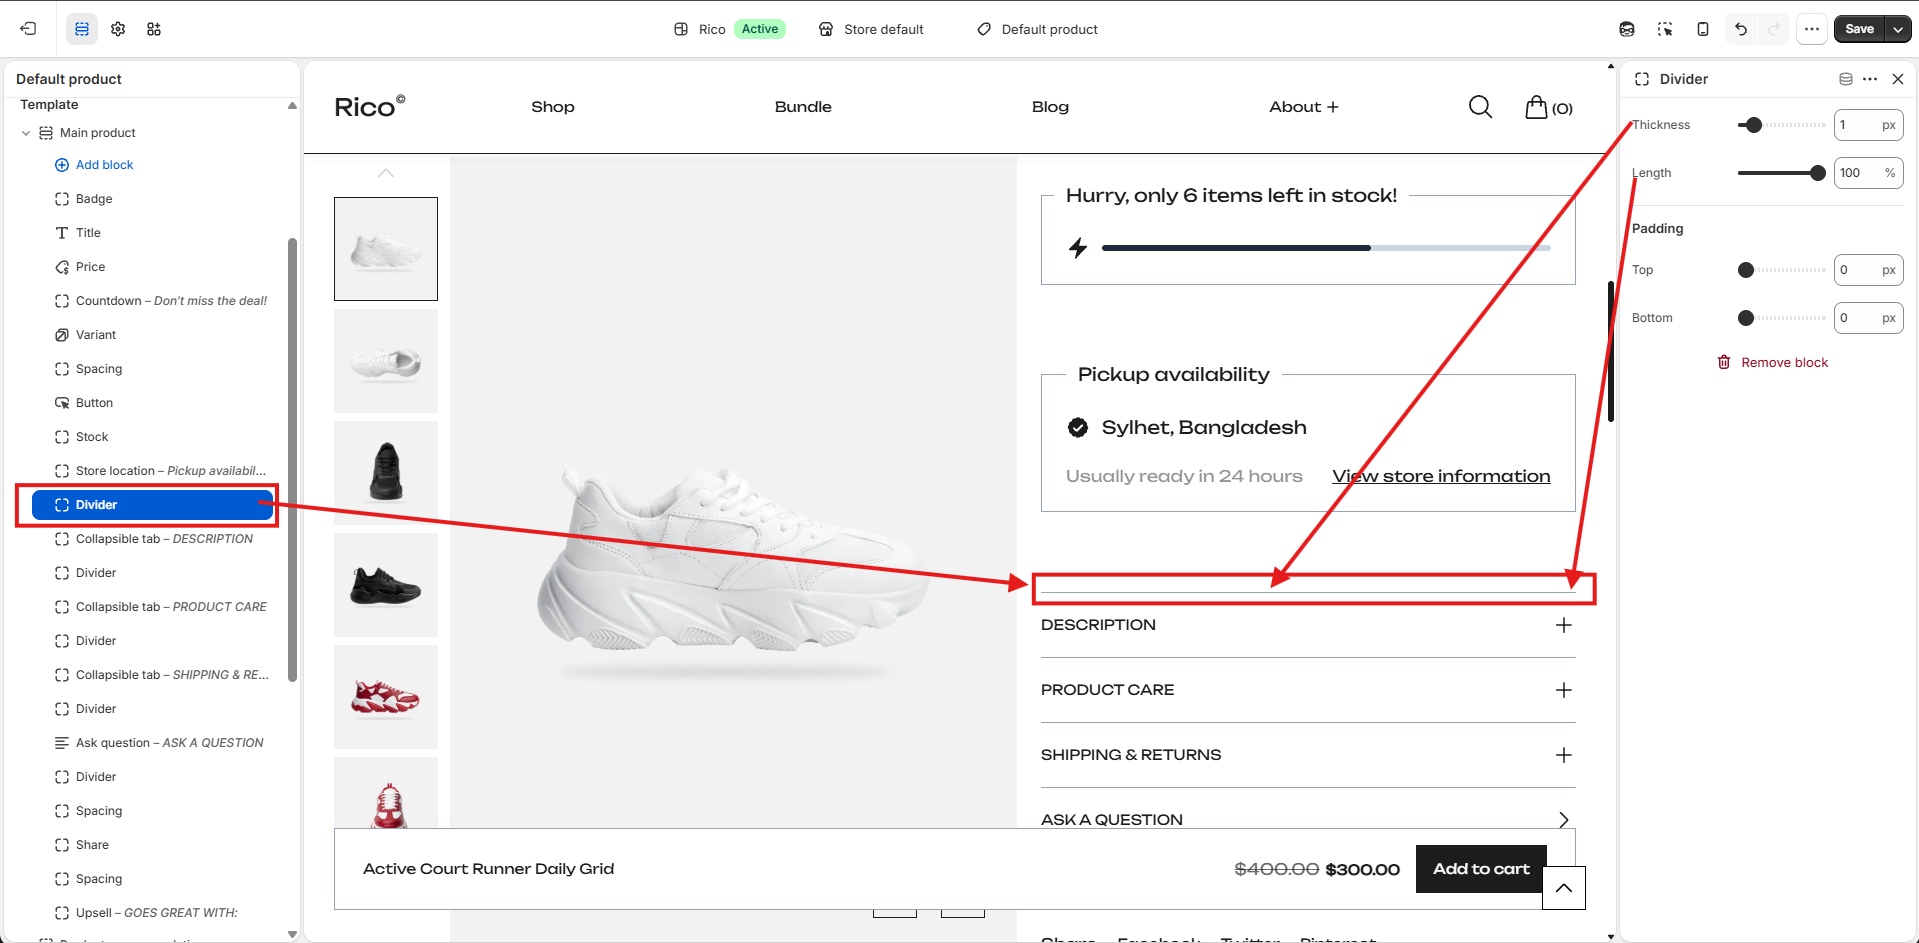Click the Bottom padding value field
The width and height of the screenshot is (1919, 943).
pyautogui.click(x=1868, y=318)
